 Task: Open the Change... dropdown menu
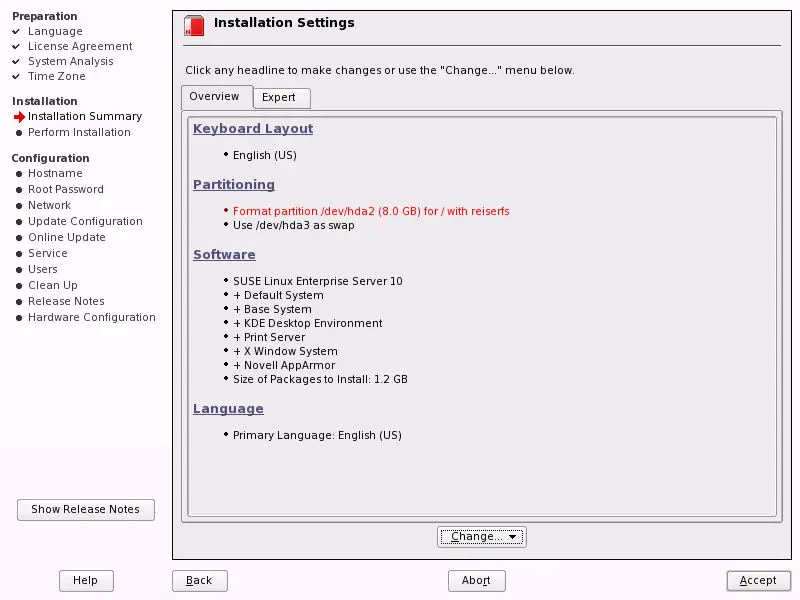pyautogui.click(x=481, y=536)
